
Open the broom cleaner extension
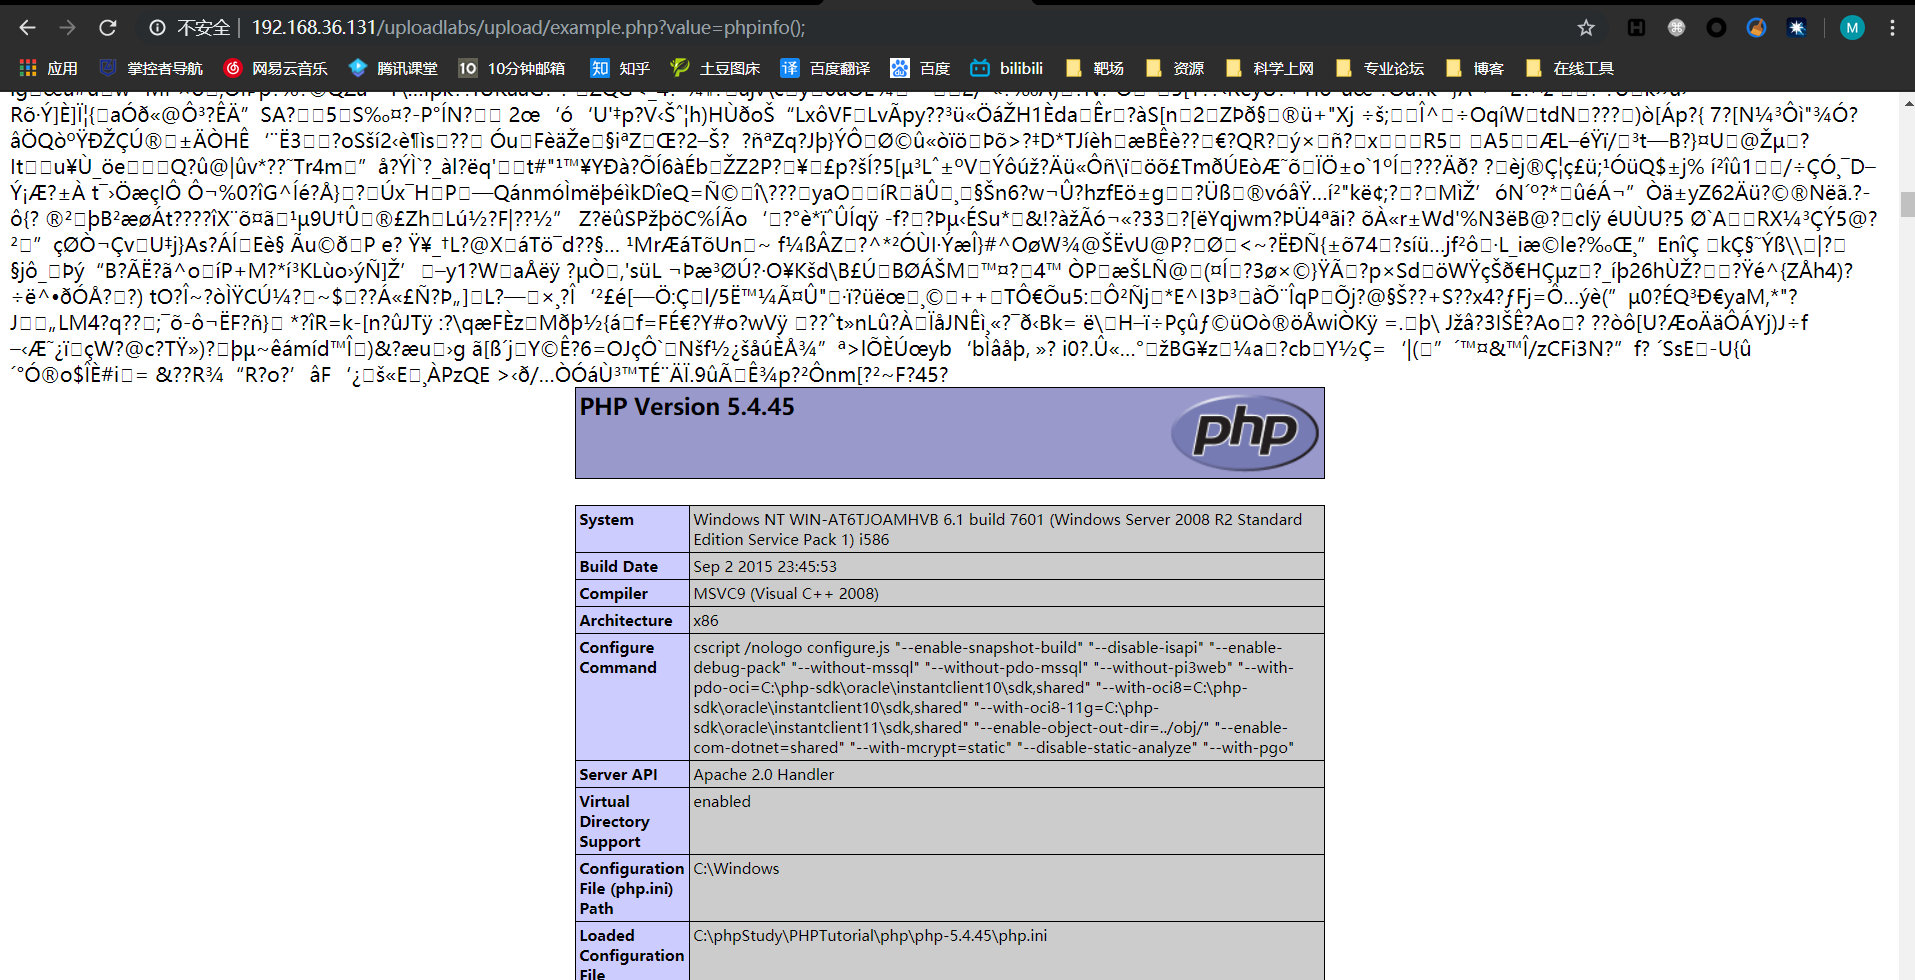[x=1756, y=28]
